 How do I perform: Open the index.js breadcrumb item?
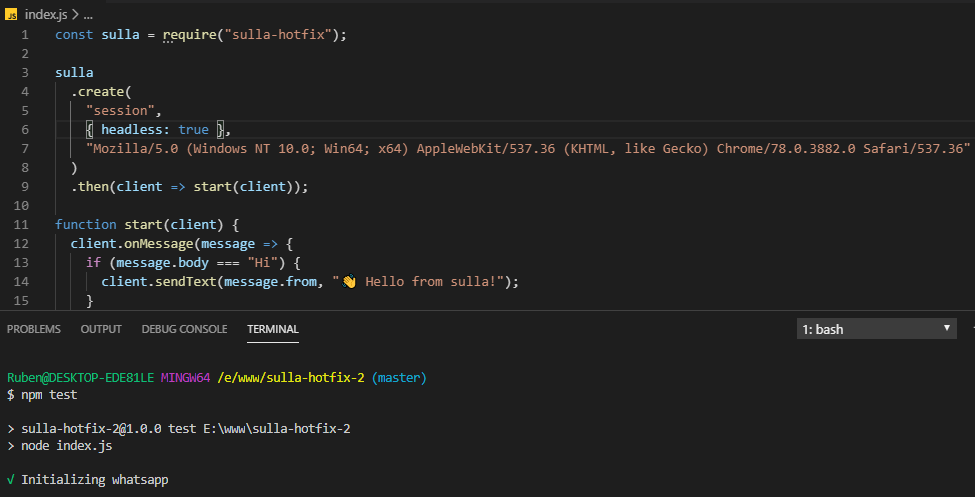pos(45,15)
